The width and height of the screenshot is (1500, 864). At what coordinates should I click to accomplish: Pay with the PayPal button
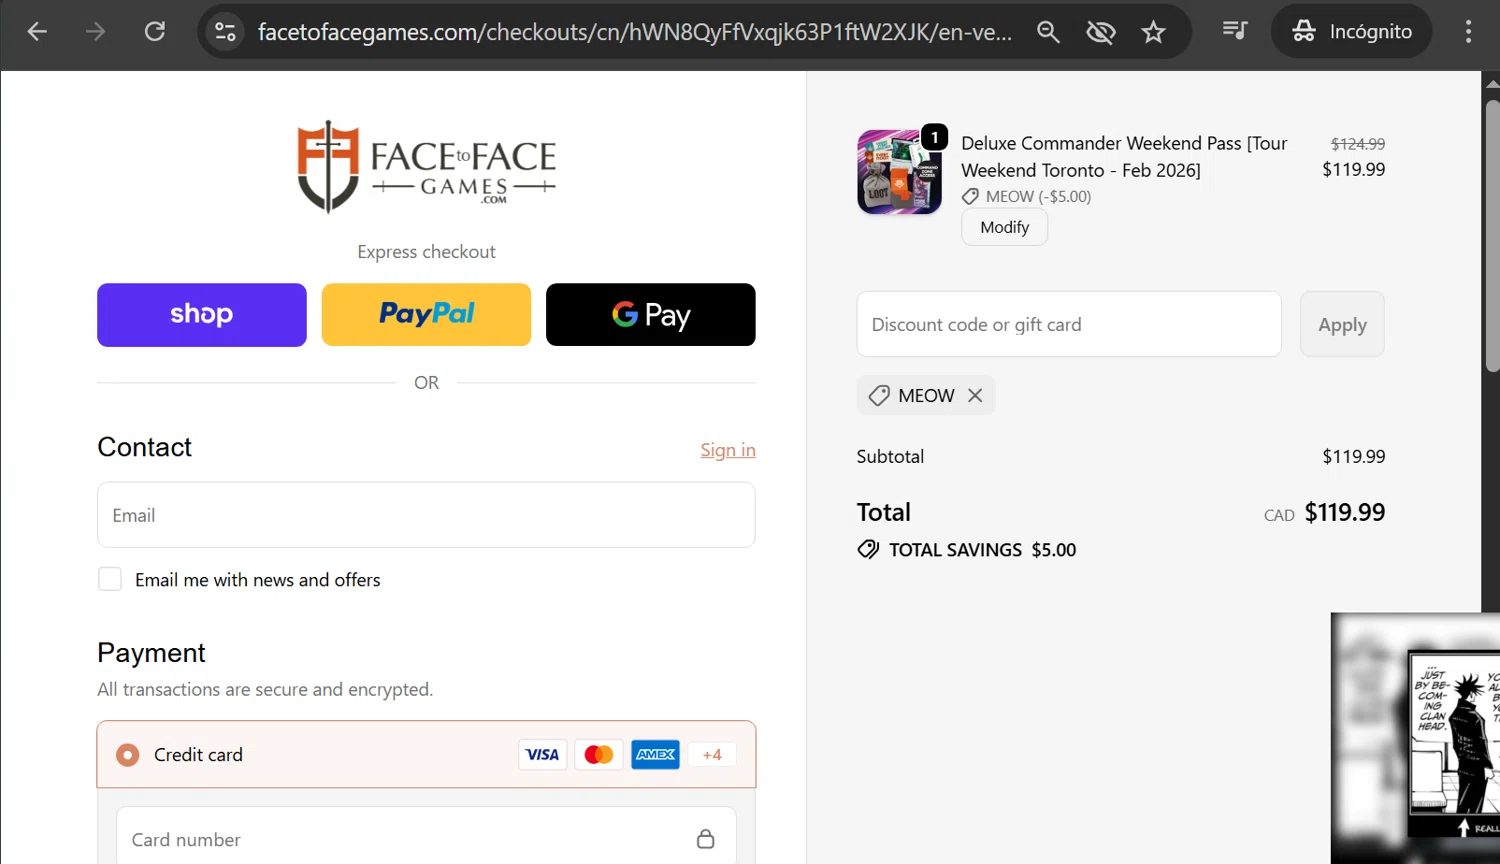pos(426,315)
